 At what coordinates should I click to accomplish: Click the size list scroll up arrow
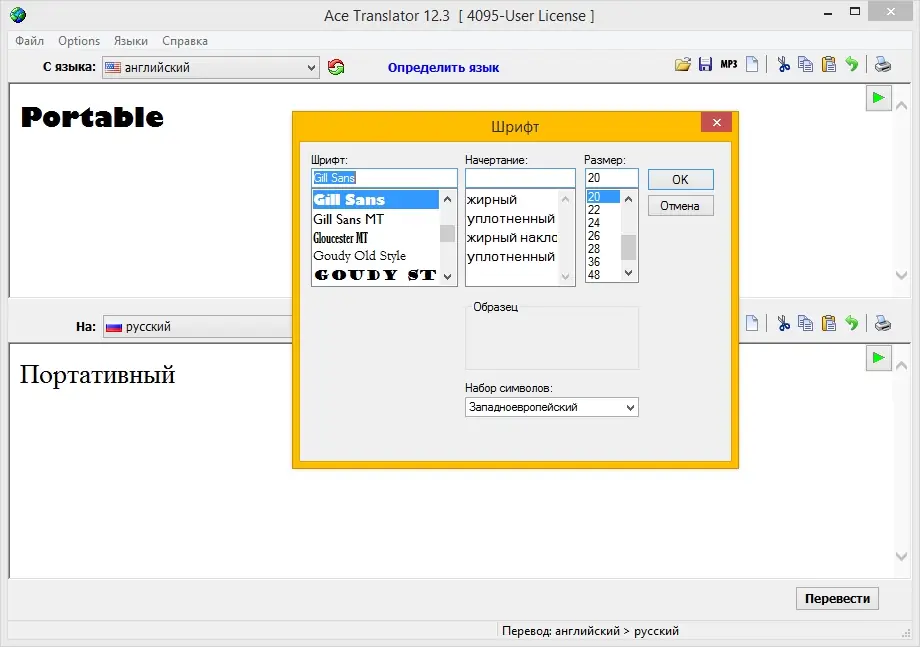pos(628,199)
